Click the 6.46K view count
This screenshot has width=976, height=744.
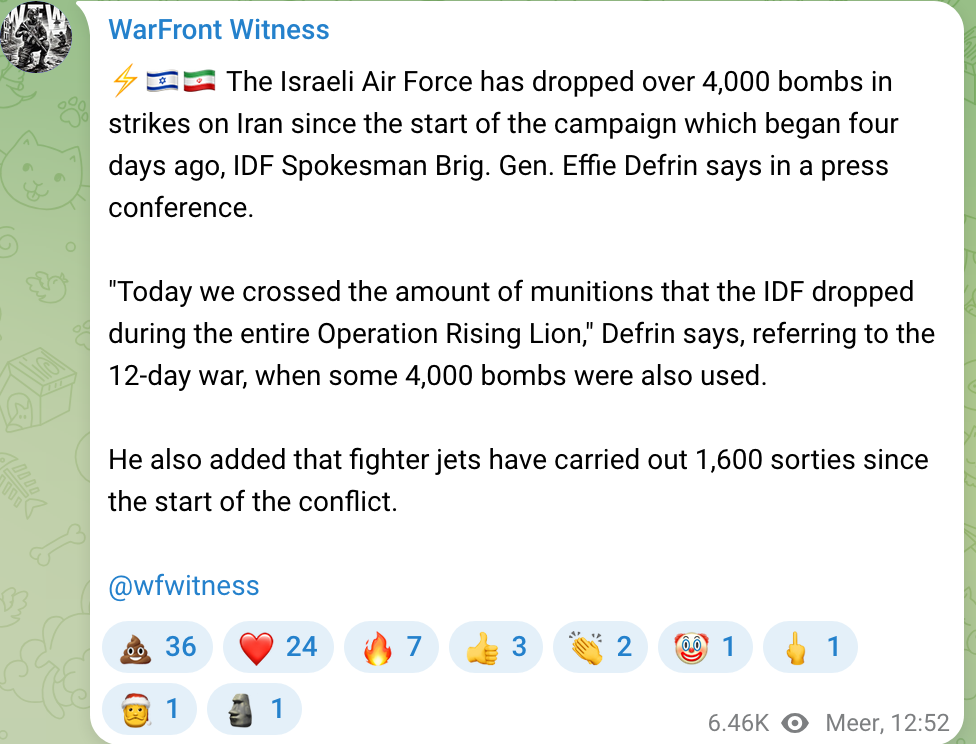point(738,723)
